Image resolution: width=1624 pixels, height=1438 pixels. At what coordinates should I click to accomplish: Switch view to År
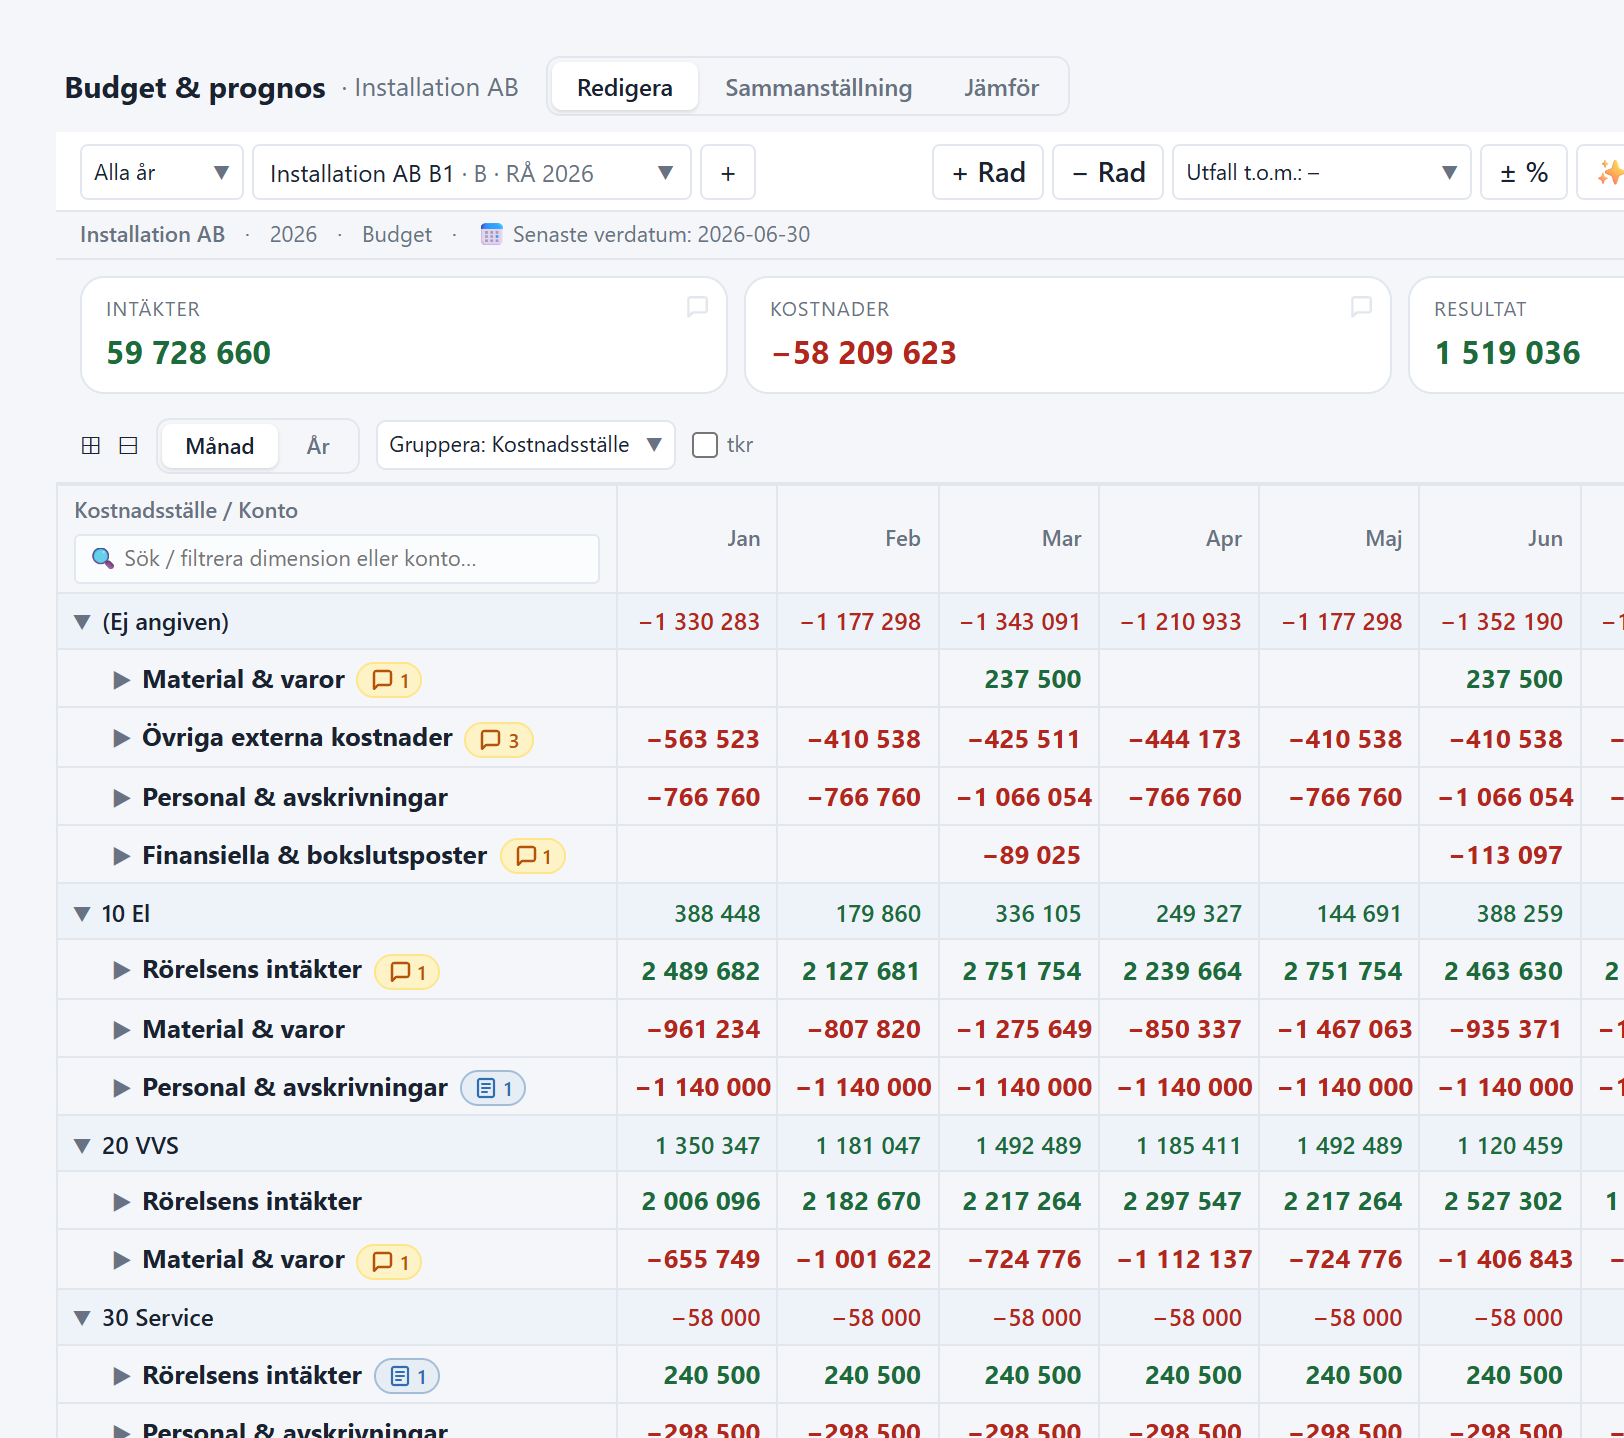coord(318,446)
